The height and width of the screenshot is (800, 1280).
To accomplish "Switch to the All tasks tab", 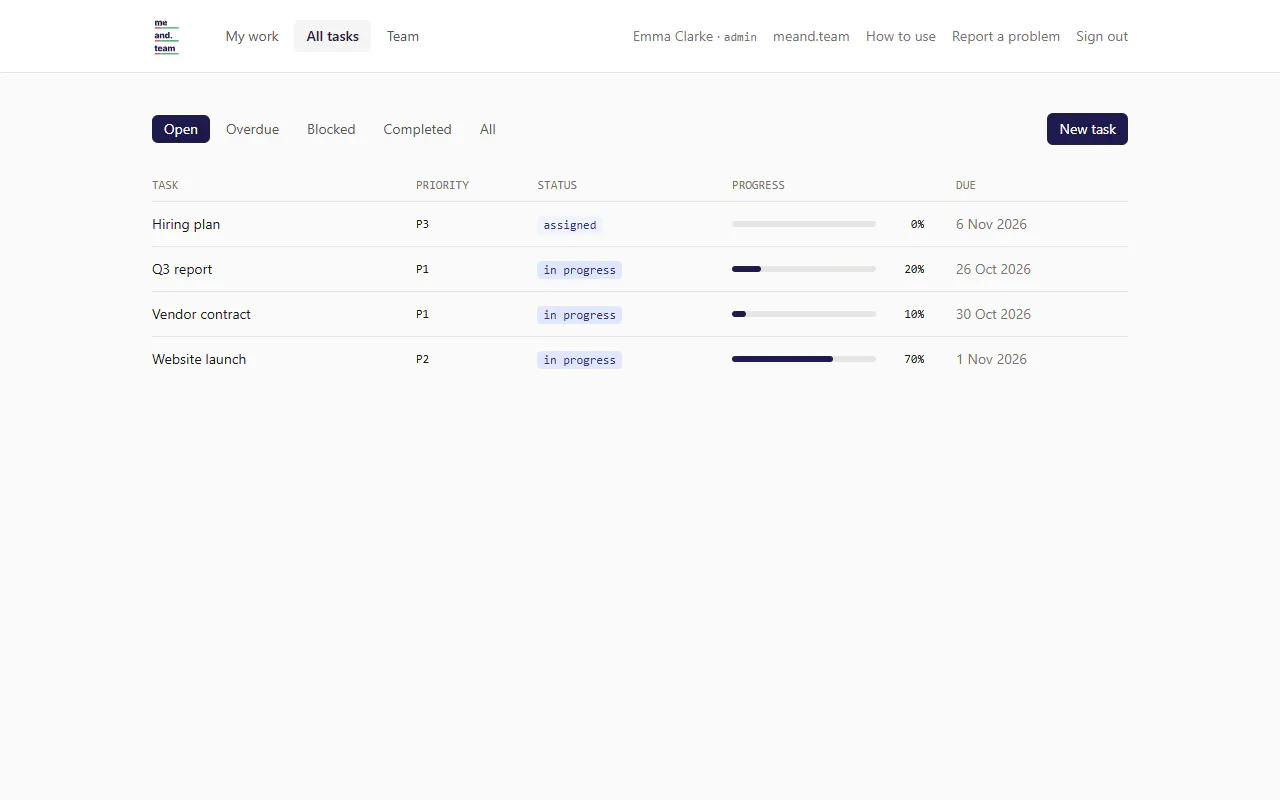I will 333,36.
